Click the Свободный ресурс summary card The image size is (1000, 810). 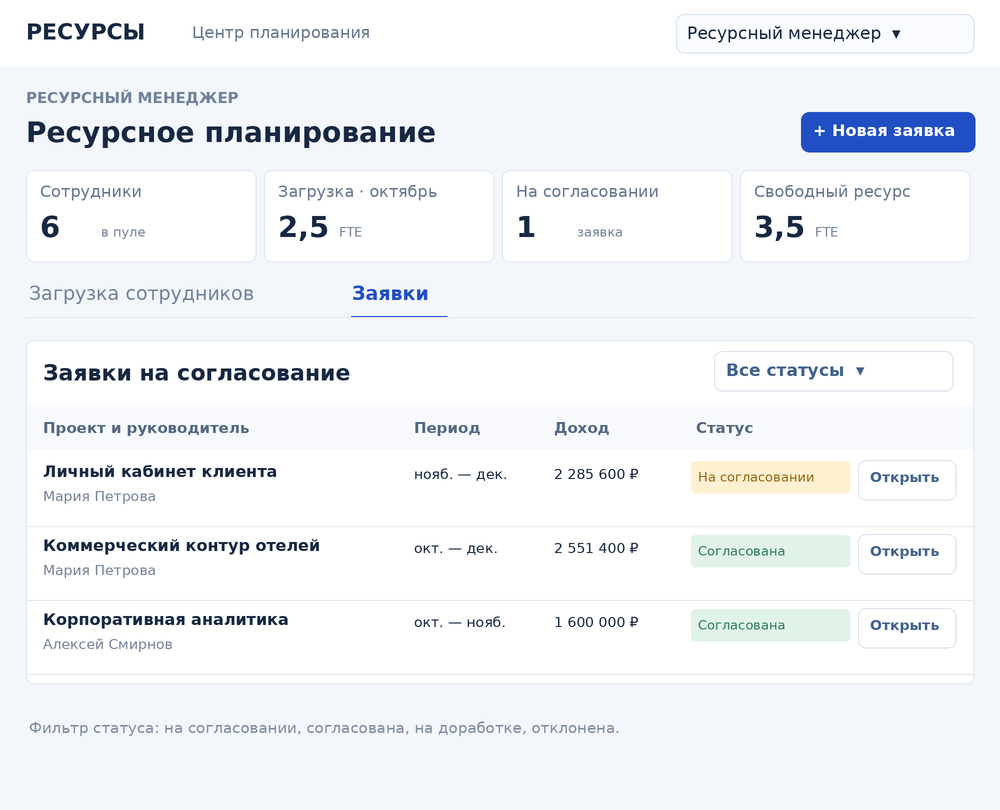tap(855, 216)
